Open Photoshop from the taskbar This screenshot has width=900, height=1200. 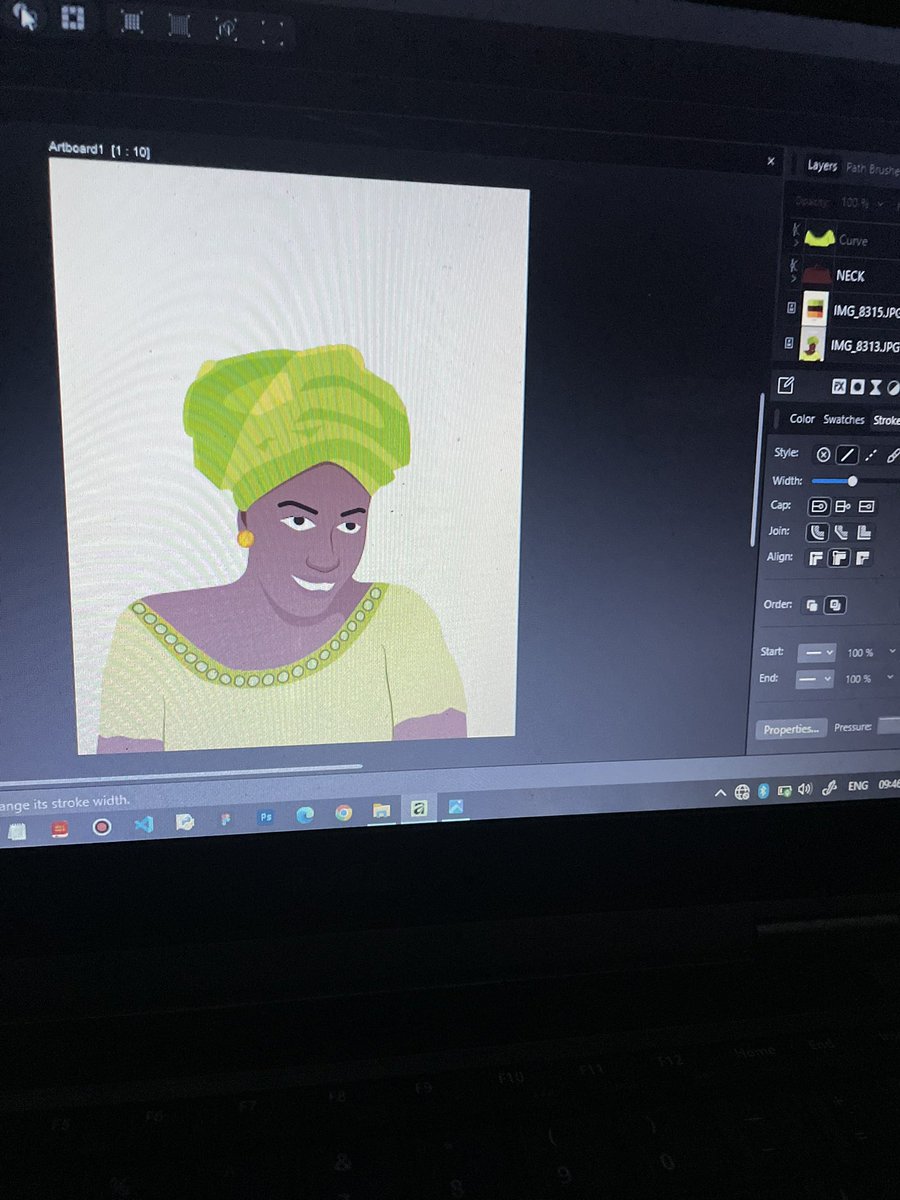266,816
